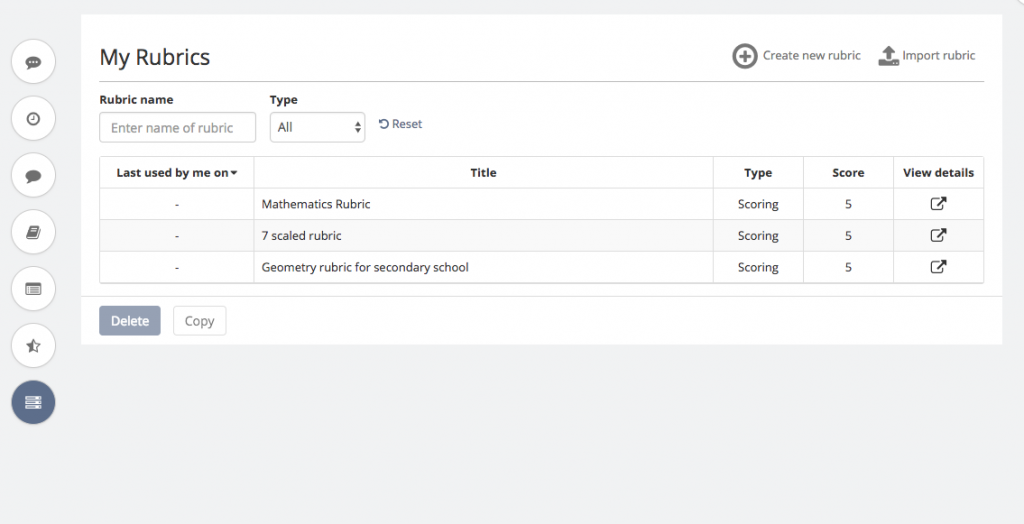Open the active rubrics server sidebar icon
The image size is (1024, 524).
(x=33, y=402)
